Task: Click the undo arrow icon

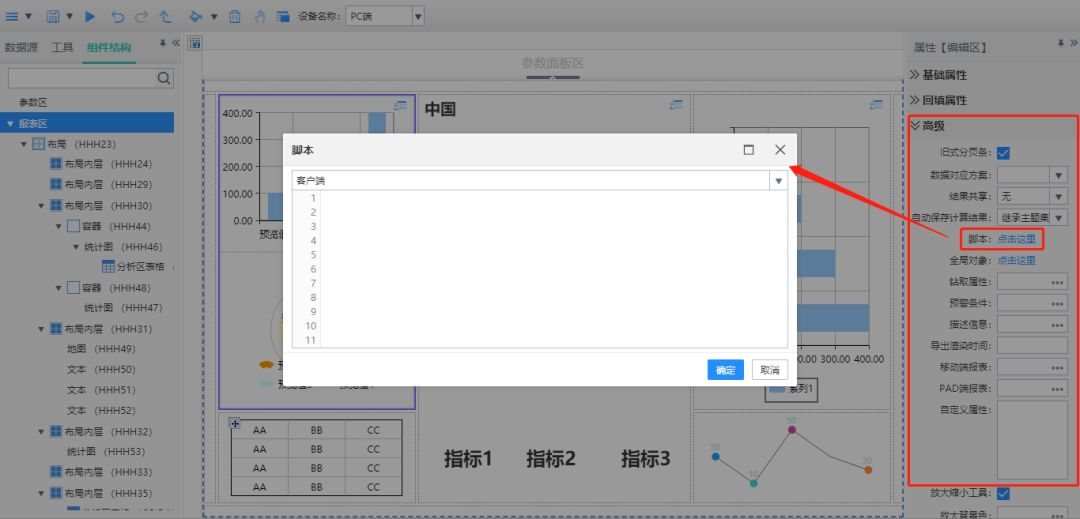Action: point(117,16)
